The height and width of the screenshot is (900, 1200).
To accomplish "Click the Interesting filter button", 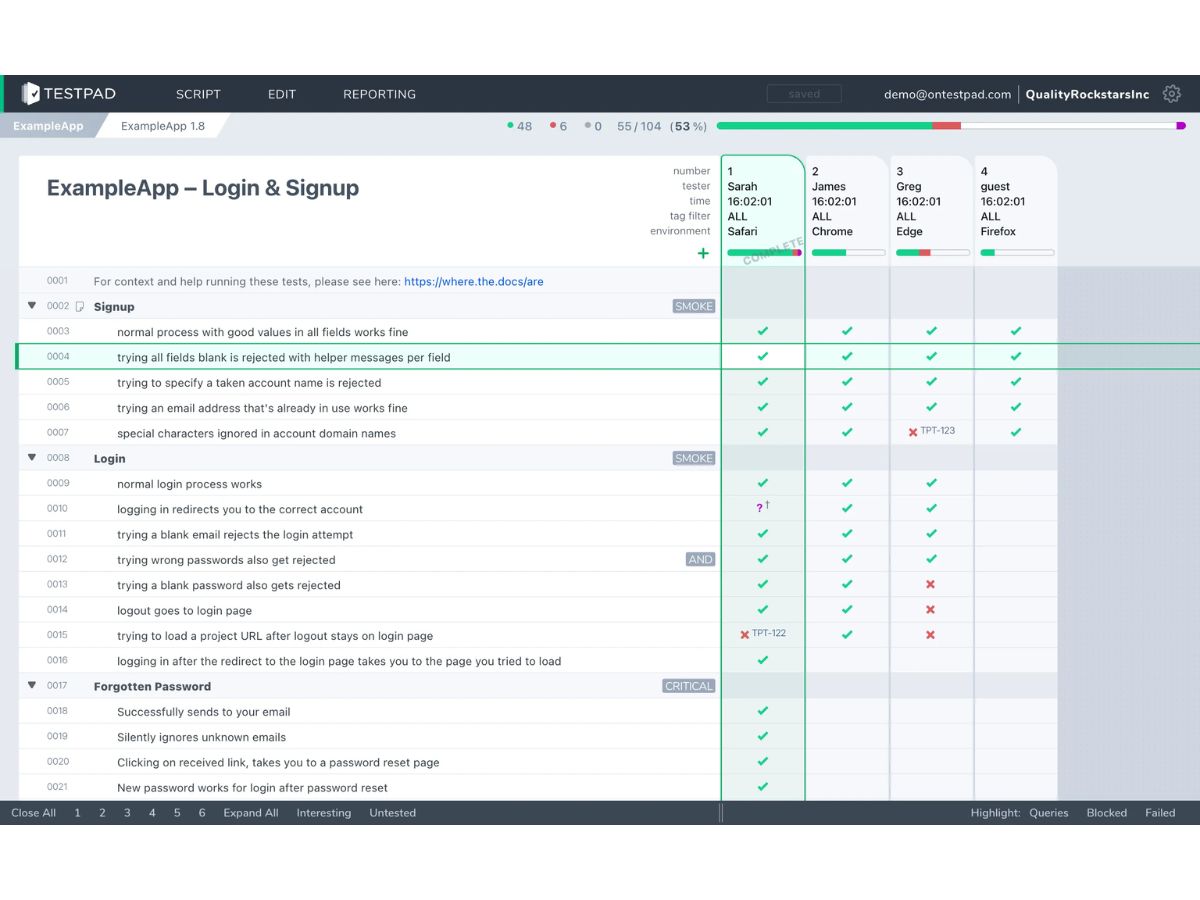I will [x=324, y=813].
